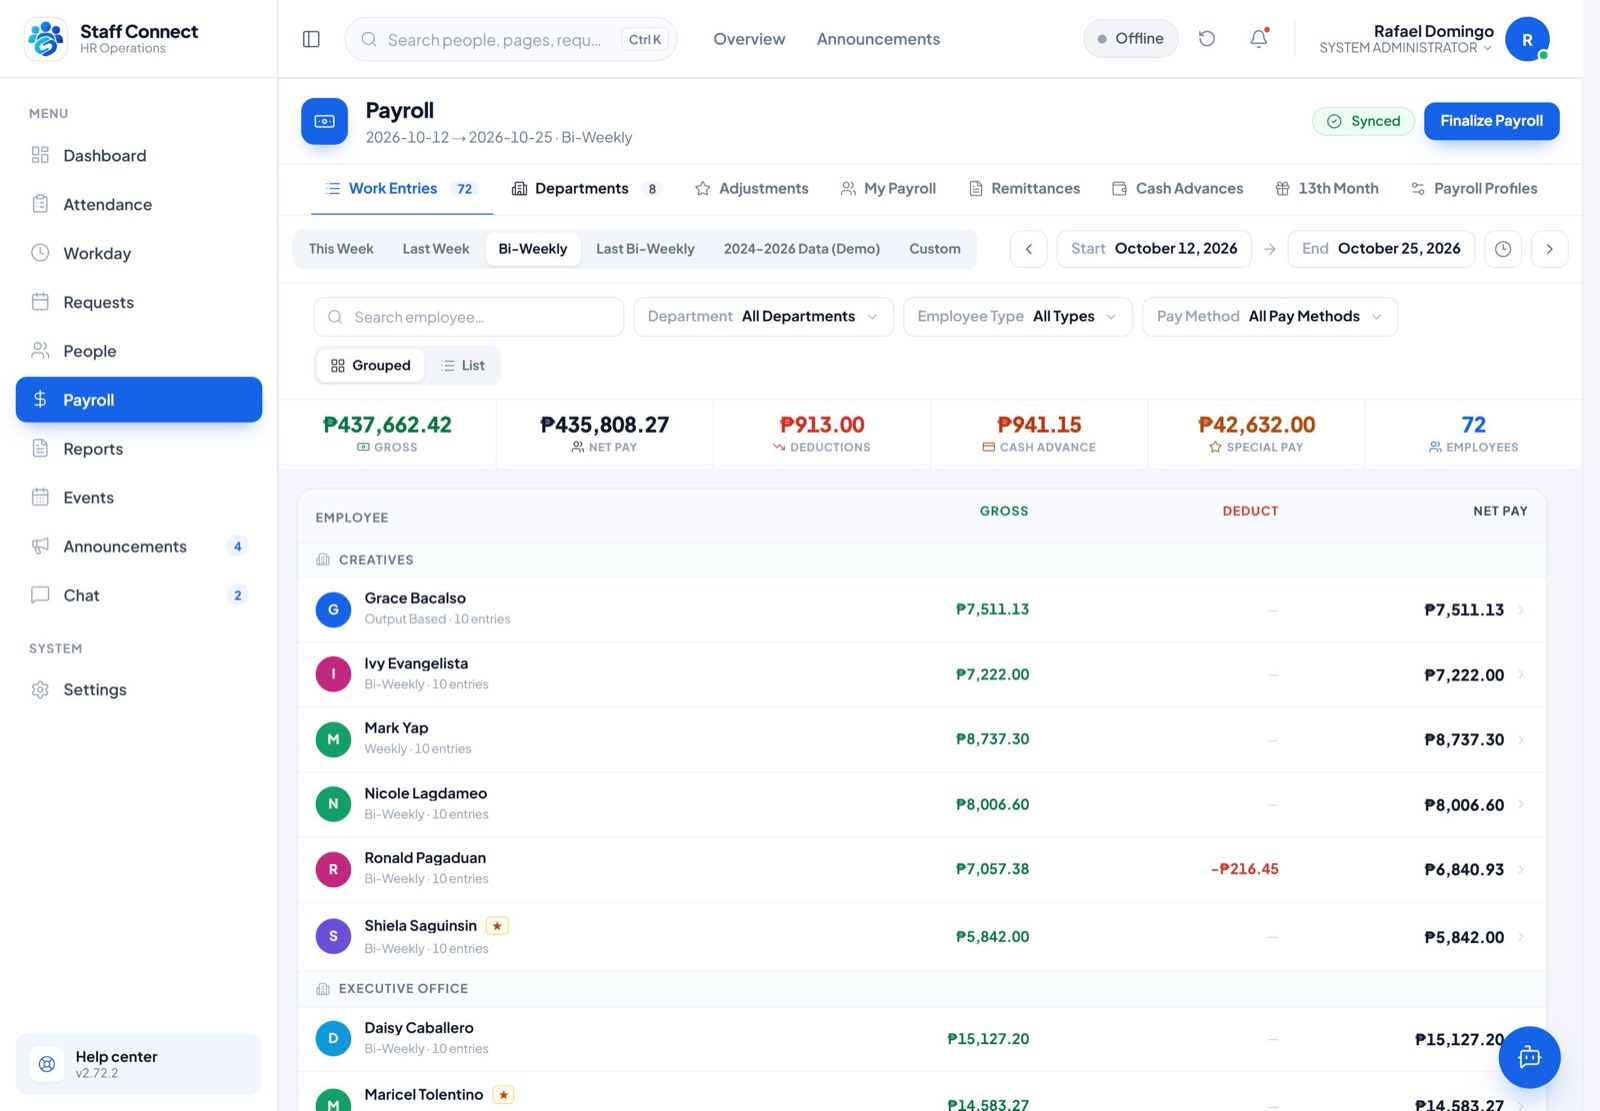Open the notifications bell
This screenshot has width=1600, height=1111.
click(x=1259, y=39)
